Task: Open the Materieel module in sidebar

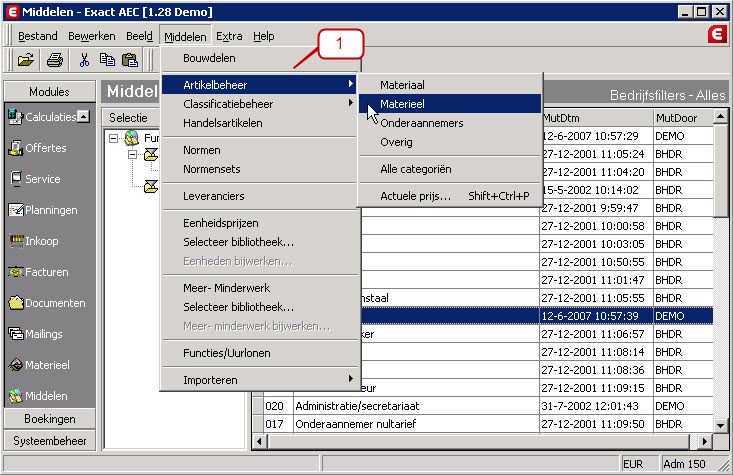Action: (39, 365)
